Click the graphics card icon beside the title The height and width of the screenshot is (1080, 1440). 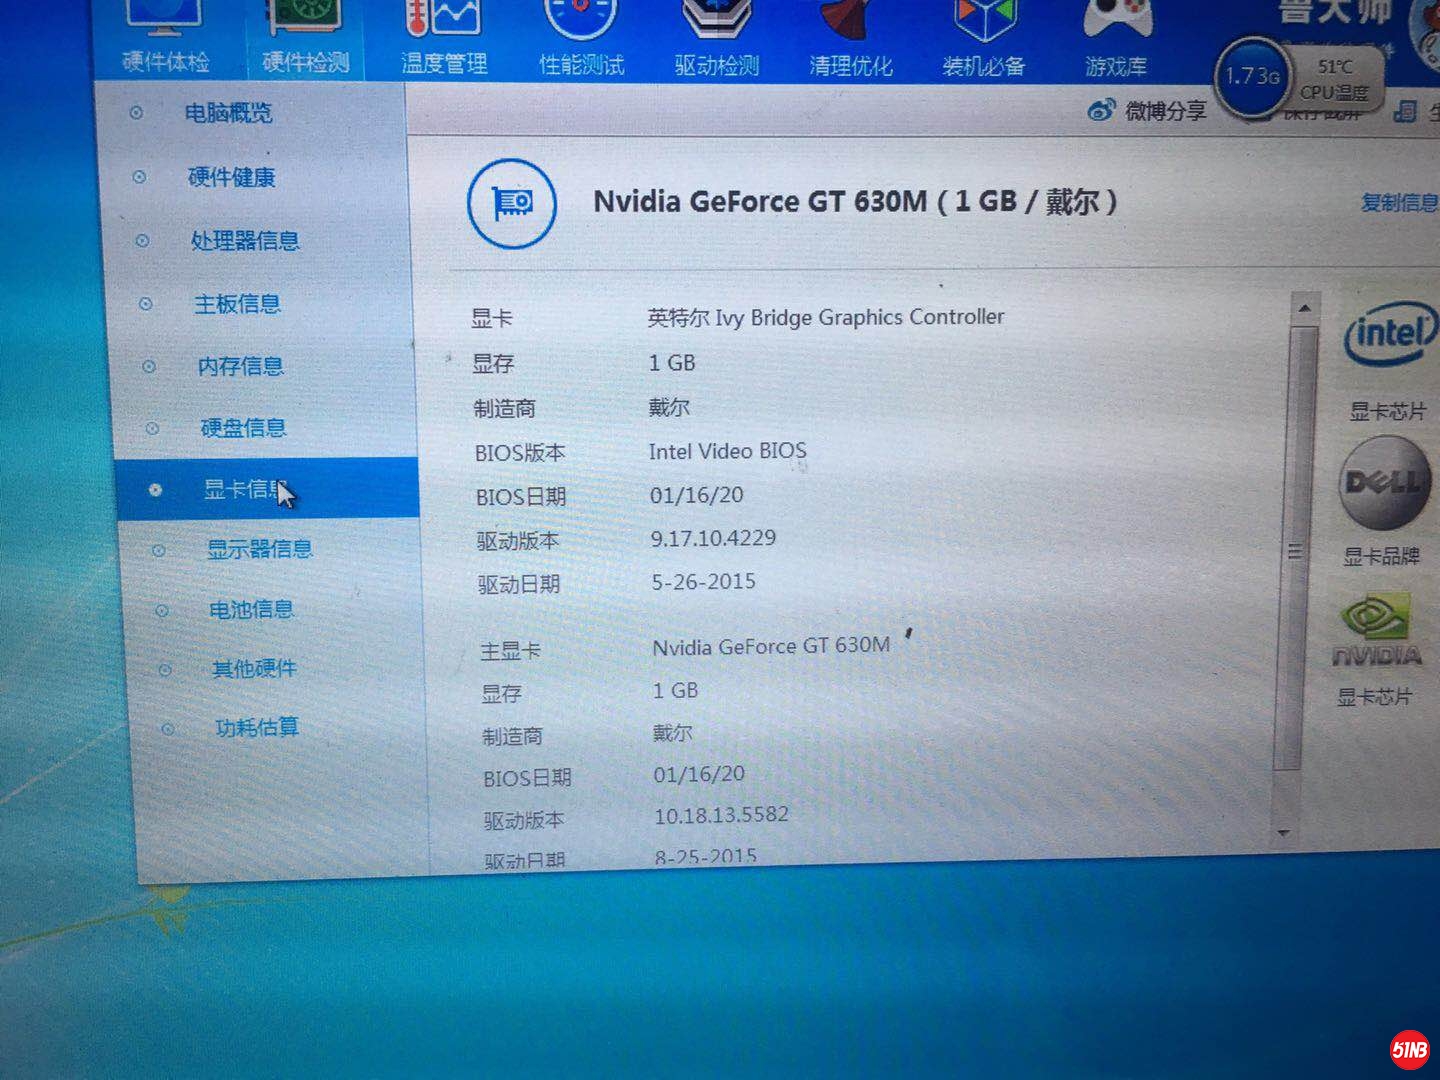pos(512,203)
